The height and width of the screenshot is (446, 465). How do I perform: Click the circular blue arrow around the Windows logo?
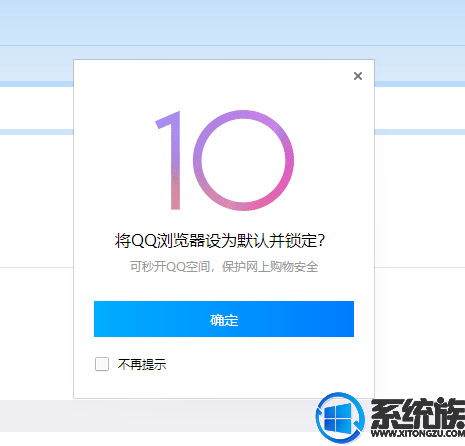point(340,418)
